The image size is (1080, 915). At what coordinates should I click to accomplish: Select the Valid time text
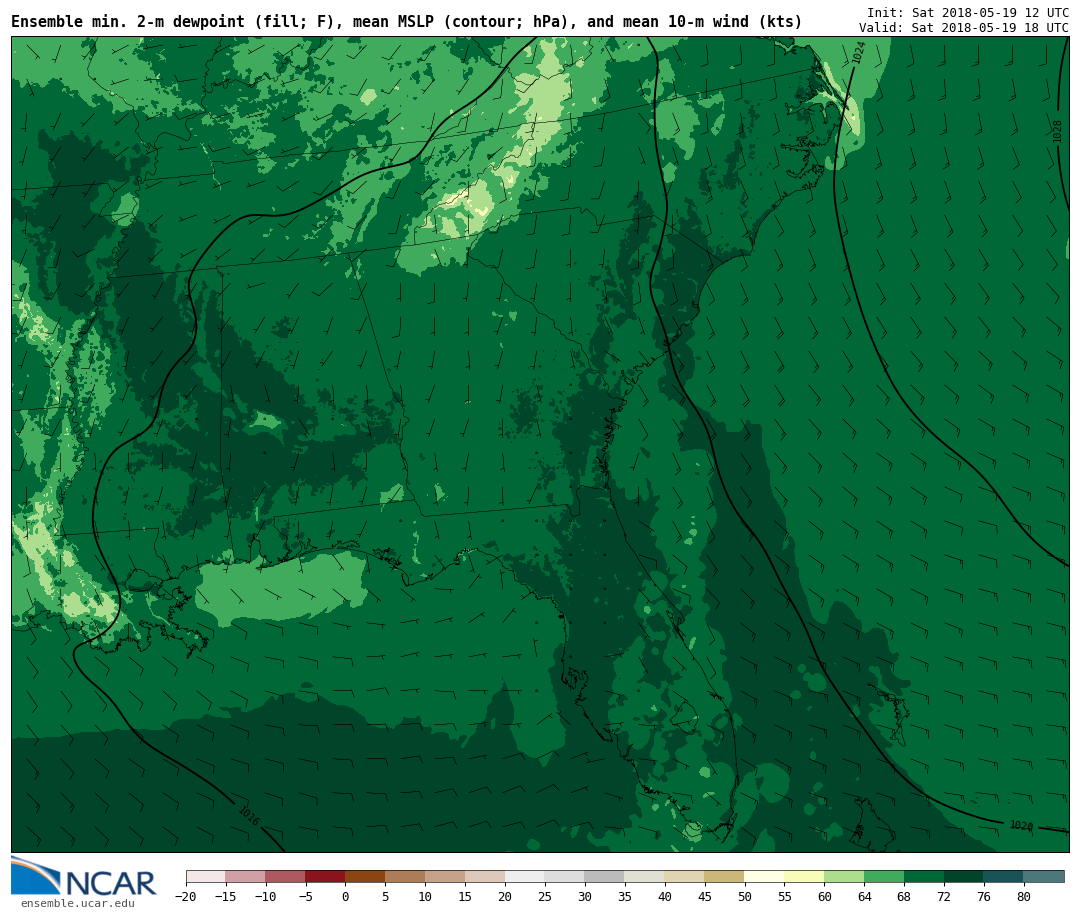tap(964, 28)
